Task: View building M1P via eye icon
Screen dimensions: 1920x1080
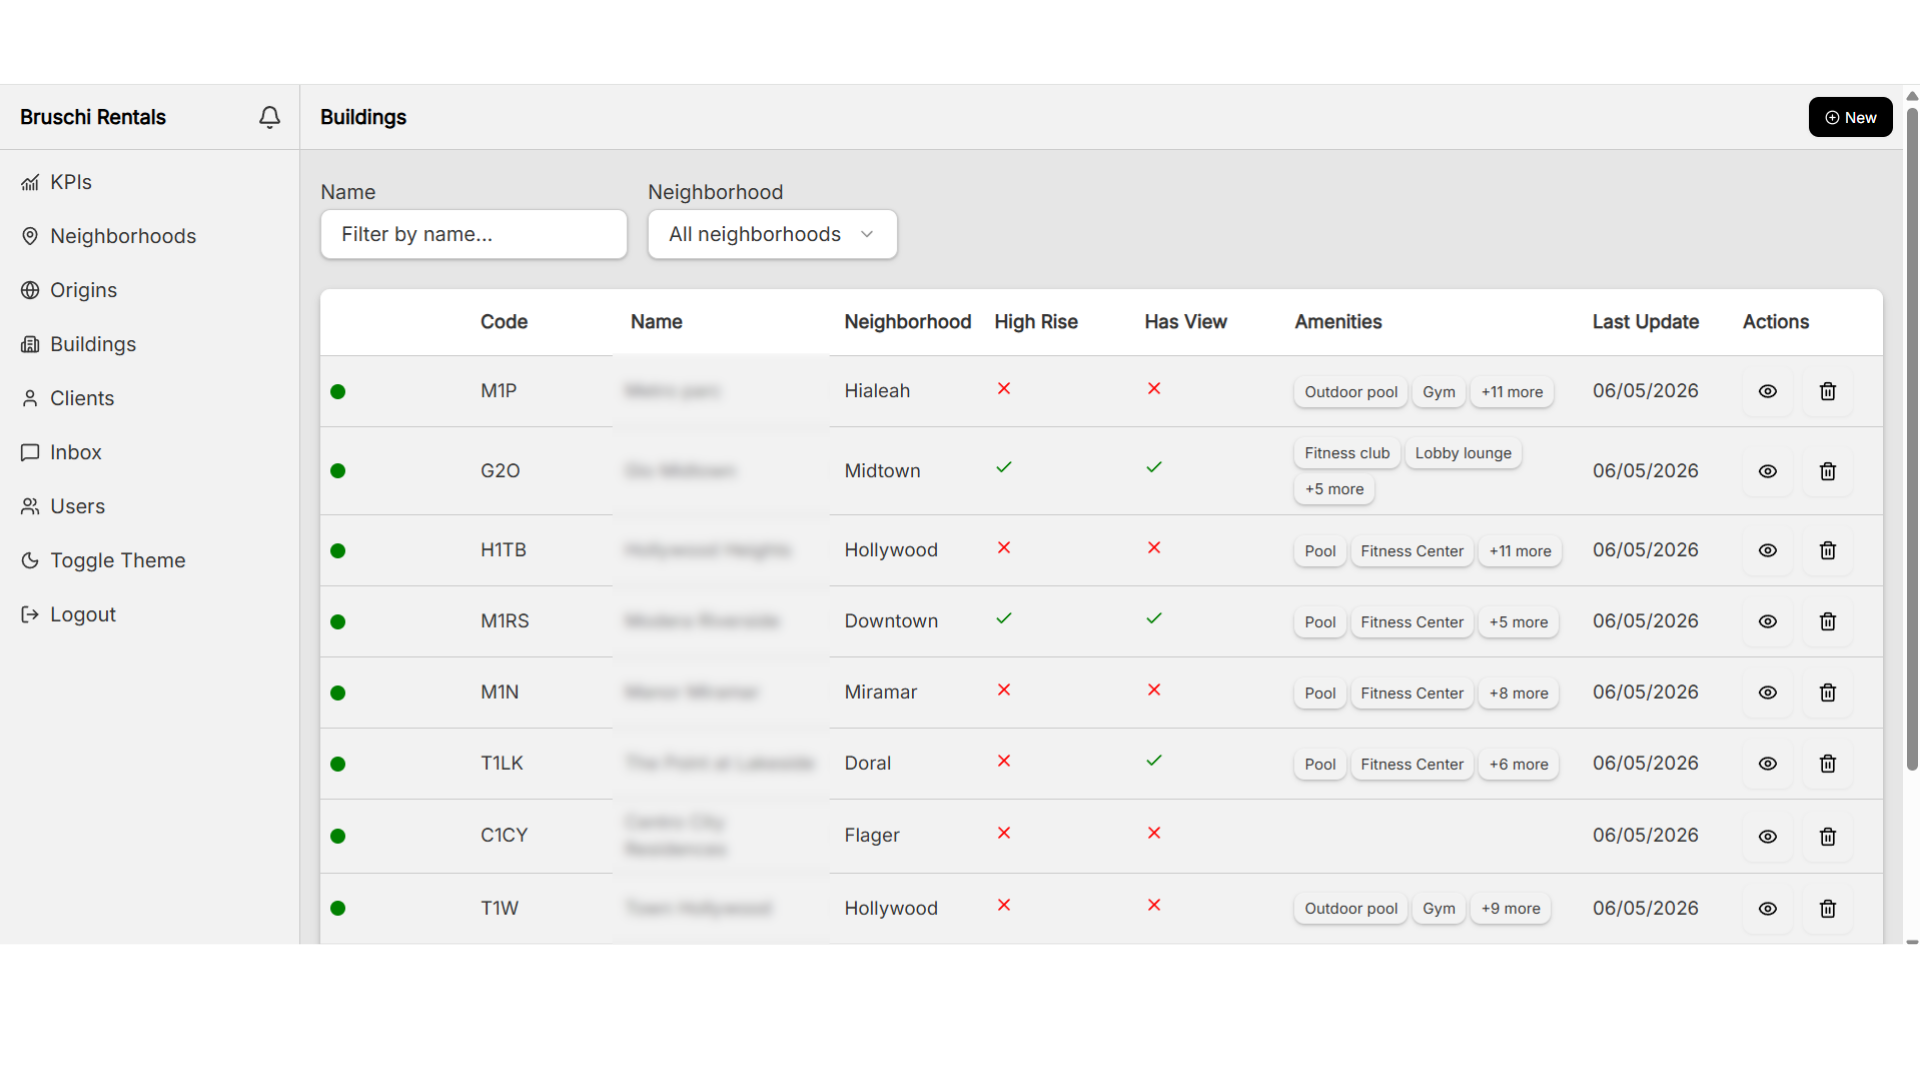Action: tap(1767, 391)
